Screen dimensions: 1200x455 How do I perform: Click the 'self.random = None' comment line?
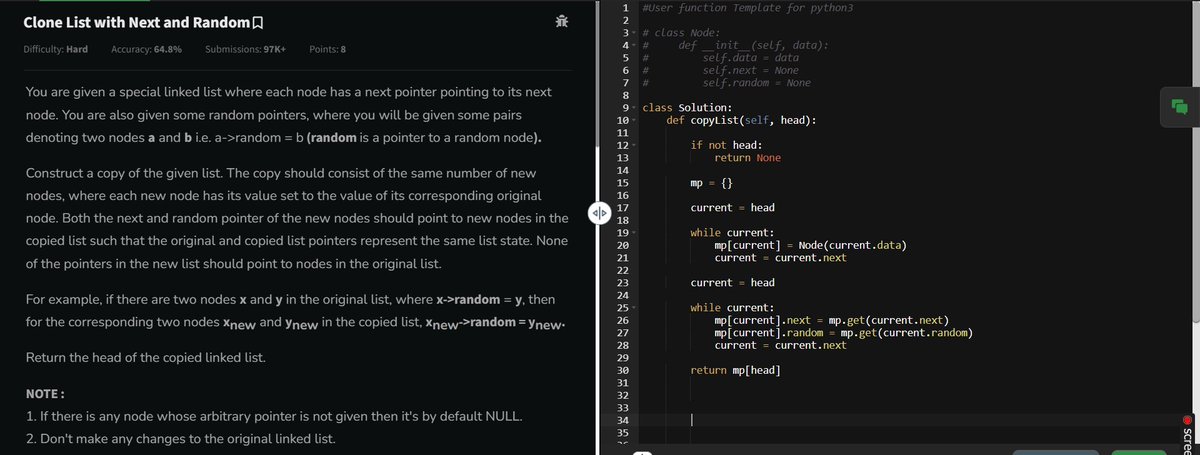tap(757, 83)
